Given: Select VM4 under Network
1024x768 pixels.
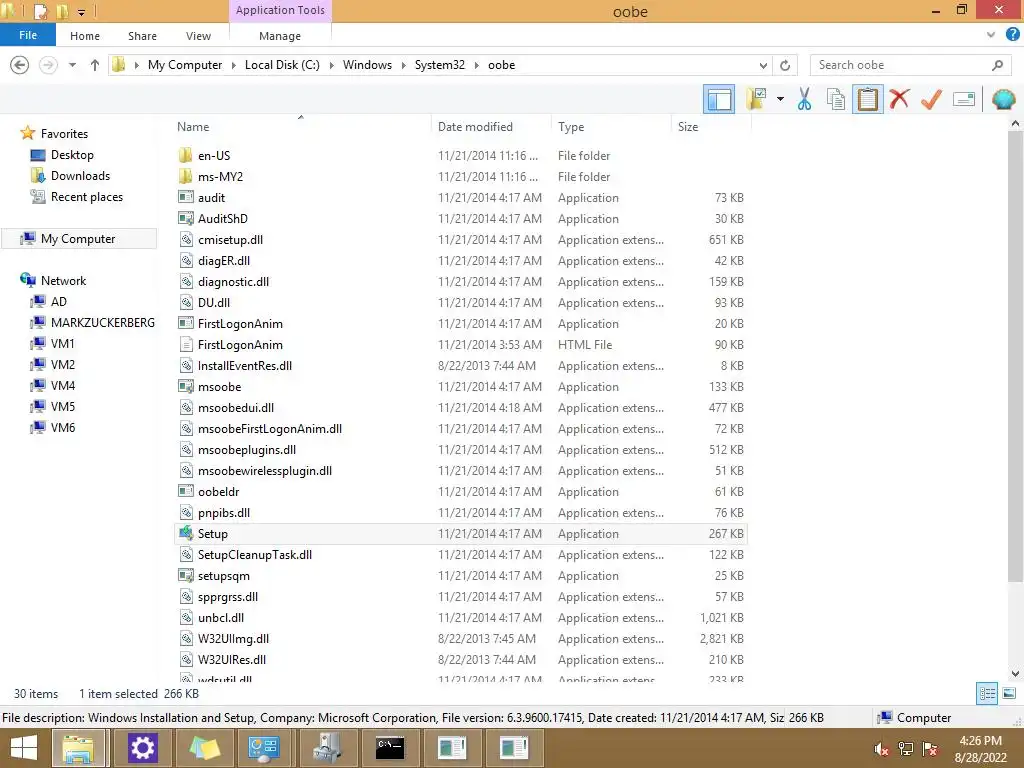Looking at the screenshot, I should 63,385.
